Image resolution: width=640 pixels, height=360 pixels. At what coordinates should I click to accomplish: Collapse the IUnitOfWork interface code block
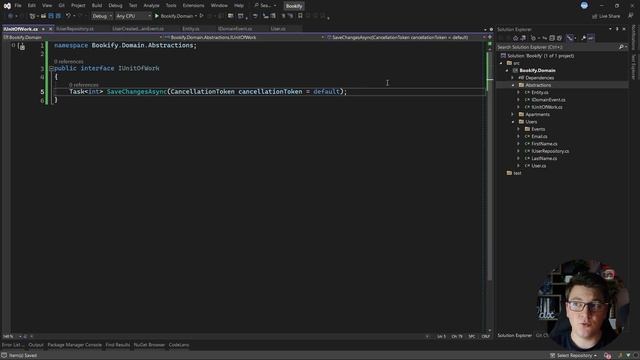tap(51, 68)
